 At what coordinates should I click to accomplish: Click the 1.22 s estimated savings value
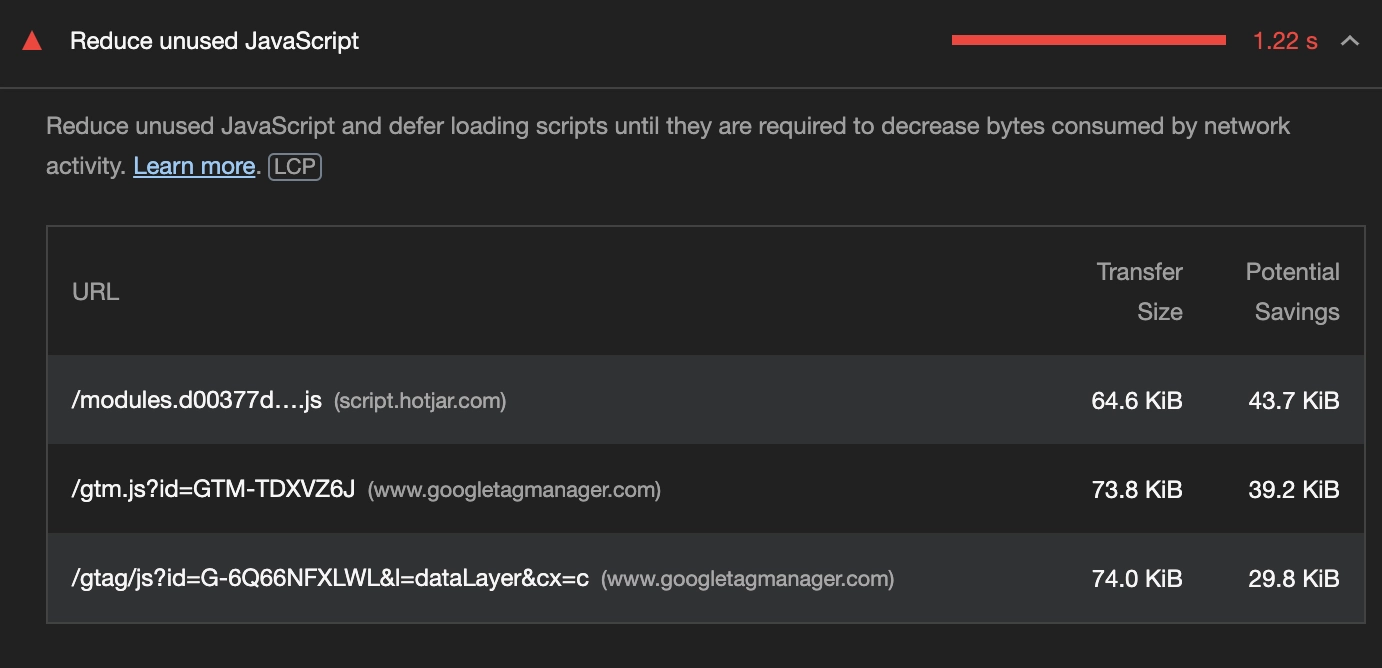(1285, 41)
